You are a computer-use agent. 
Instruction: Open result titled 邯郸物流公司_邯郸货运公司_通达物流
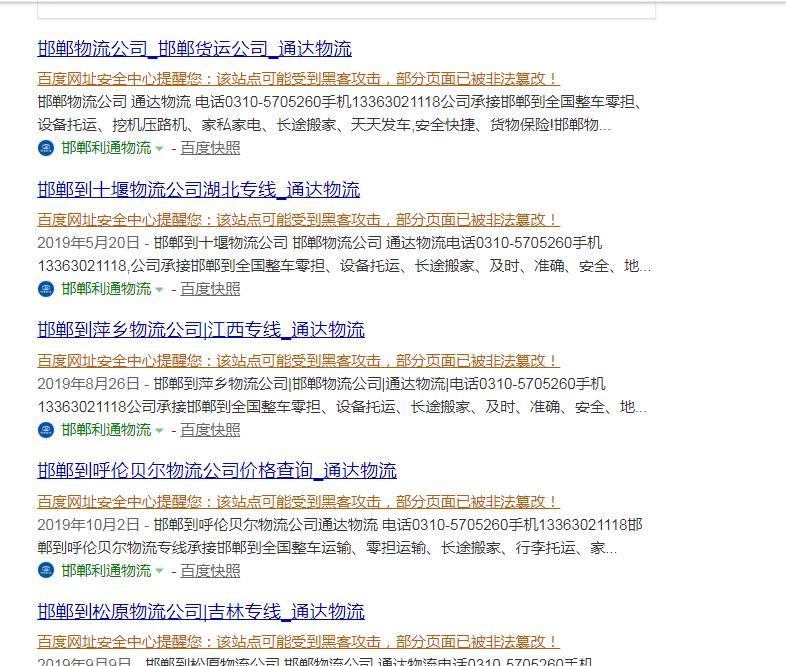point(194,49)
